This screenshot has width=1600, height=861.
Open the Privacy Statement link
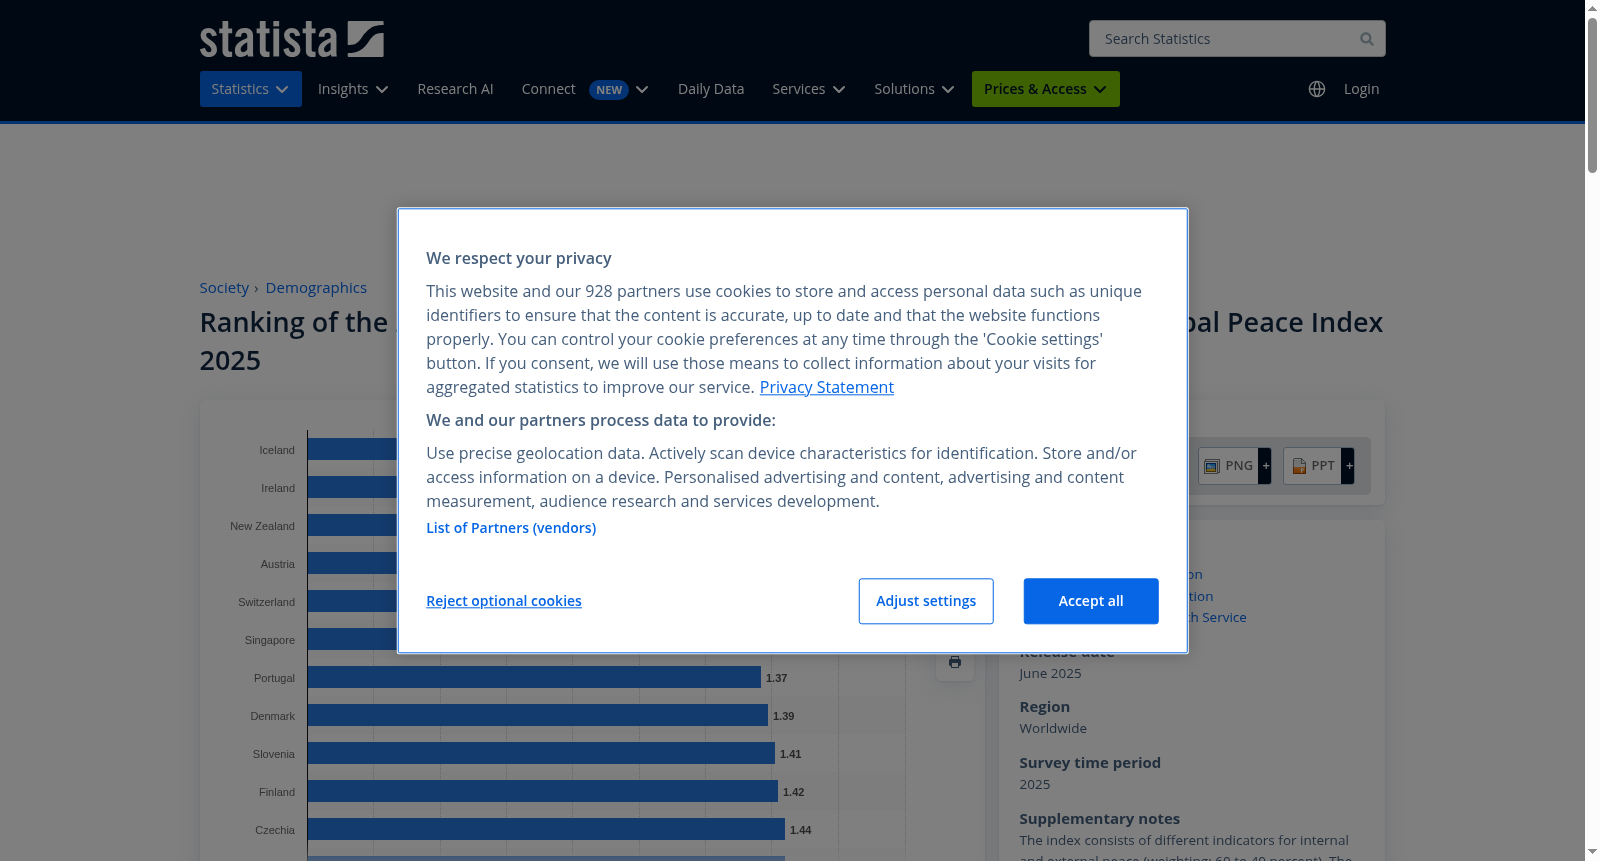[827, 387]
